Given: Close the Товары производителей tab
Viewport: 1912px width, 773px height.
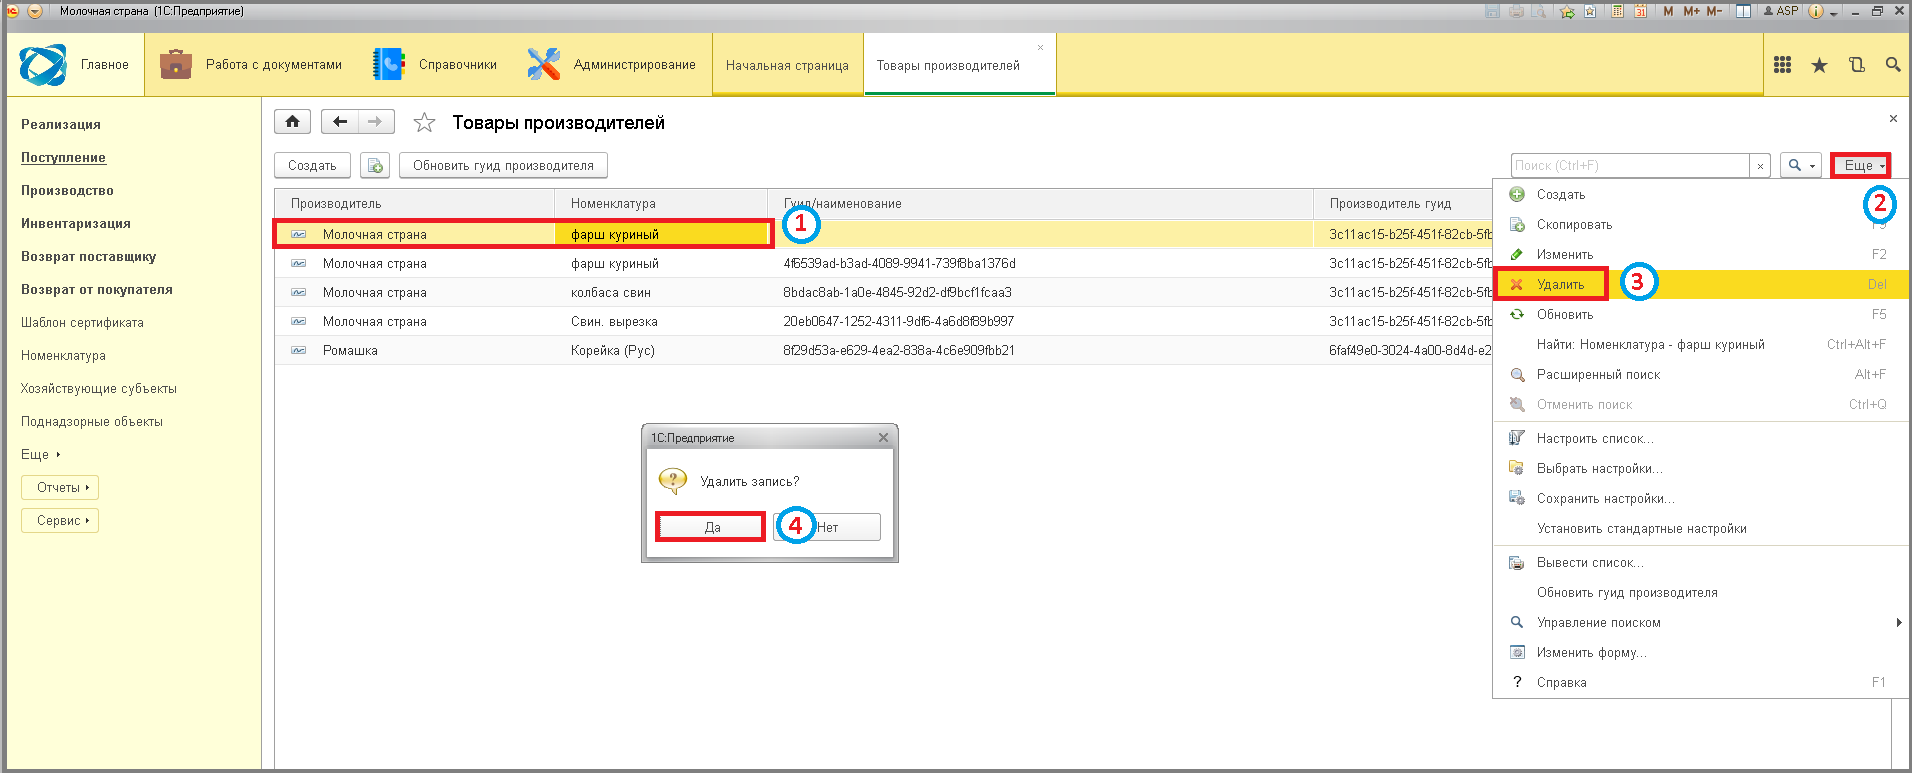Looking at the screenshot, I should pyautogui.click(x=1040, y=47).
